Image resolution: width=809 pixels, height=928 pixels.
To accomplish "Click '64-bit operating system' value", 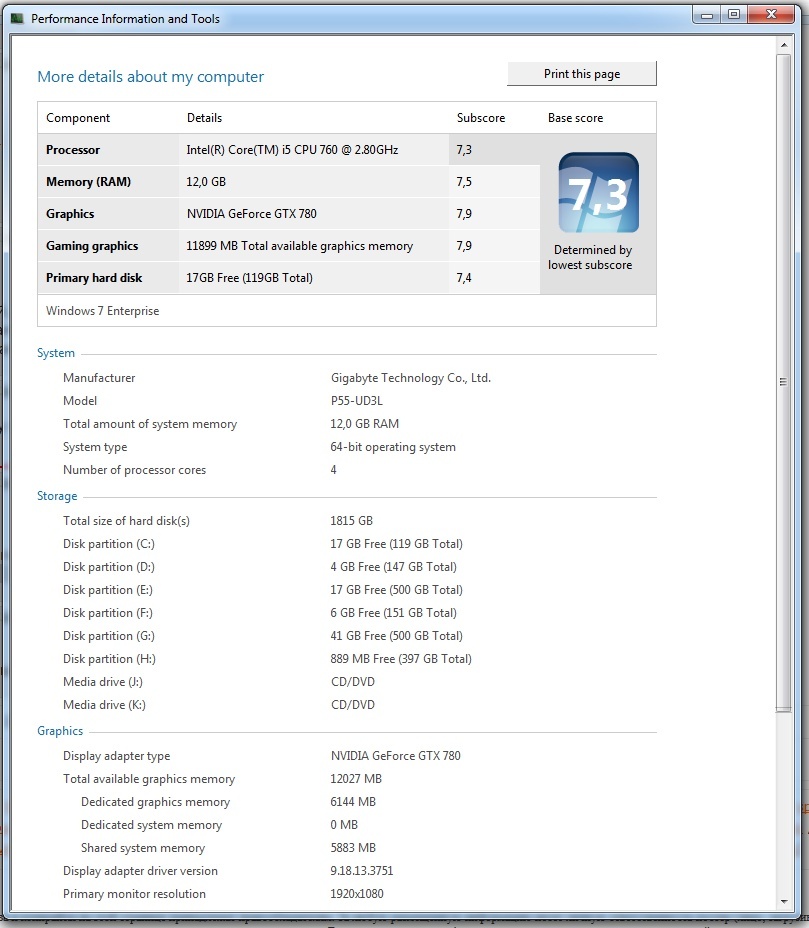I will click(393, 447).
